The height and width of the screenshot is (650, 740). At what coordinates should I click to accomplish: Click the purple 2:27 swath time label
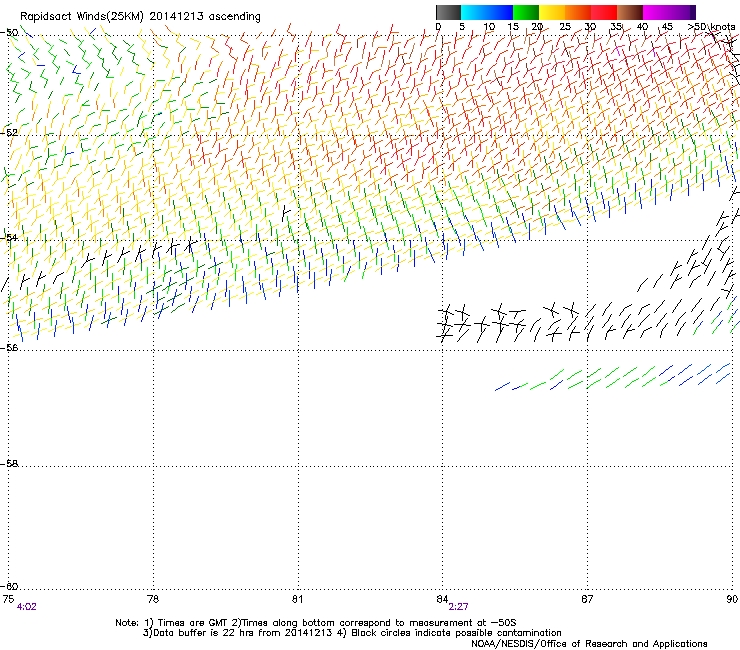pos(458,607)
